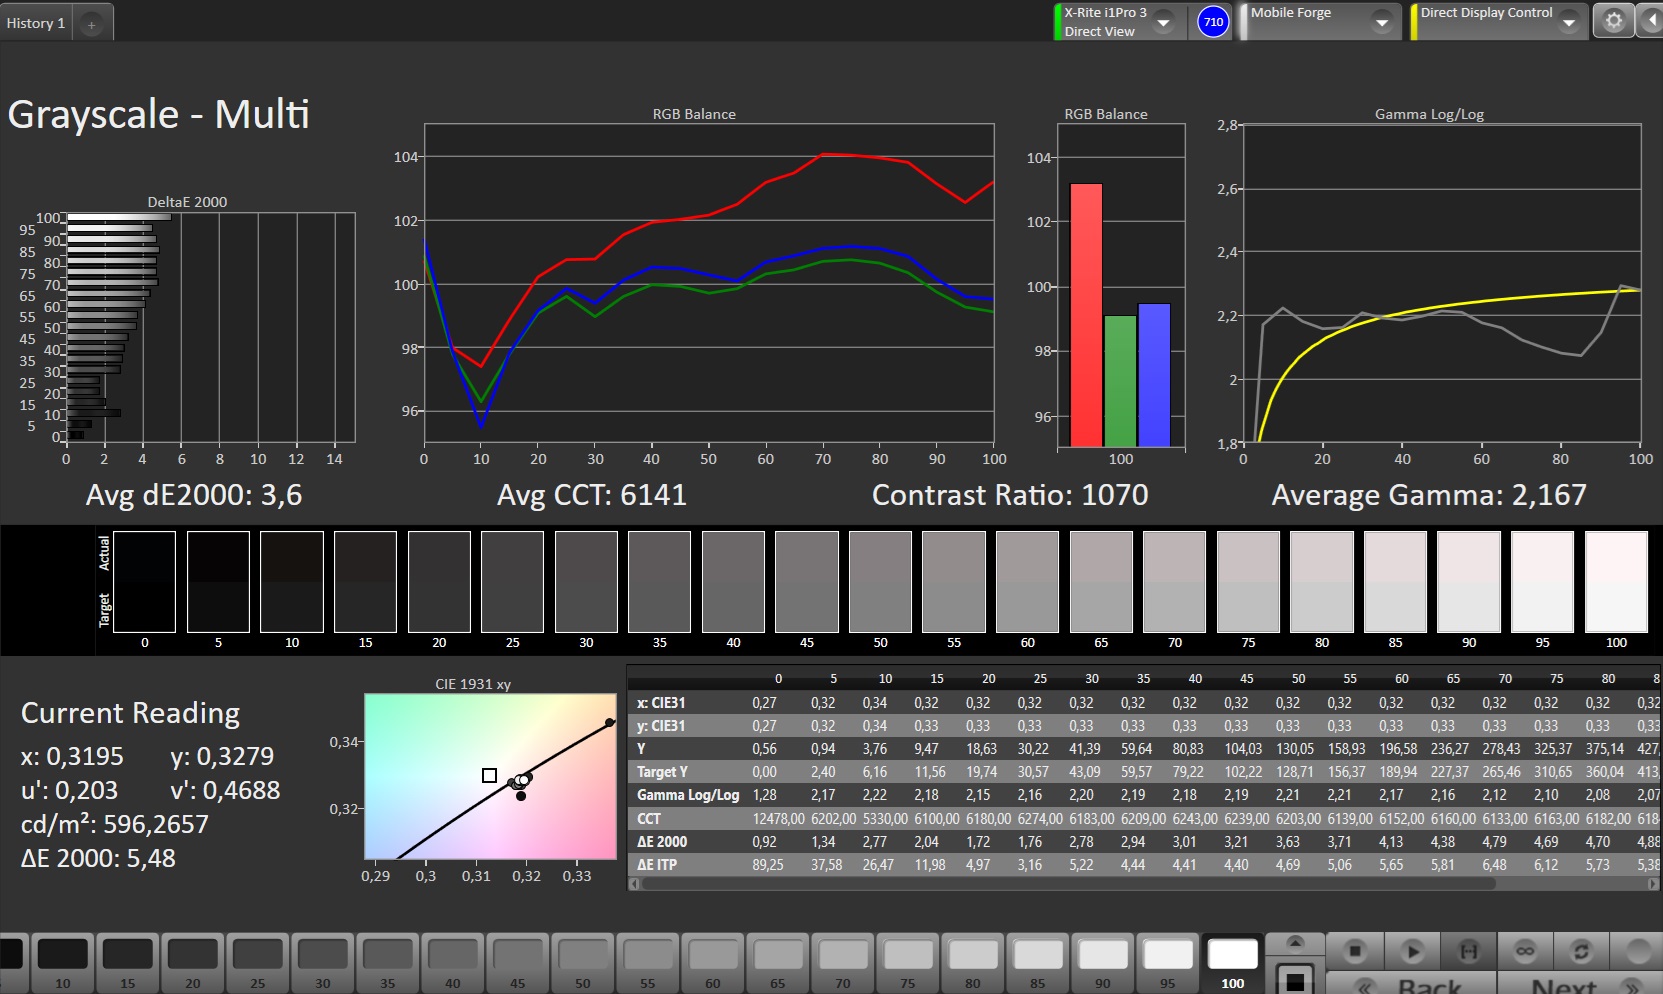Go to the Next page

1580,984
